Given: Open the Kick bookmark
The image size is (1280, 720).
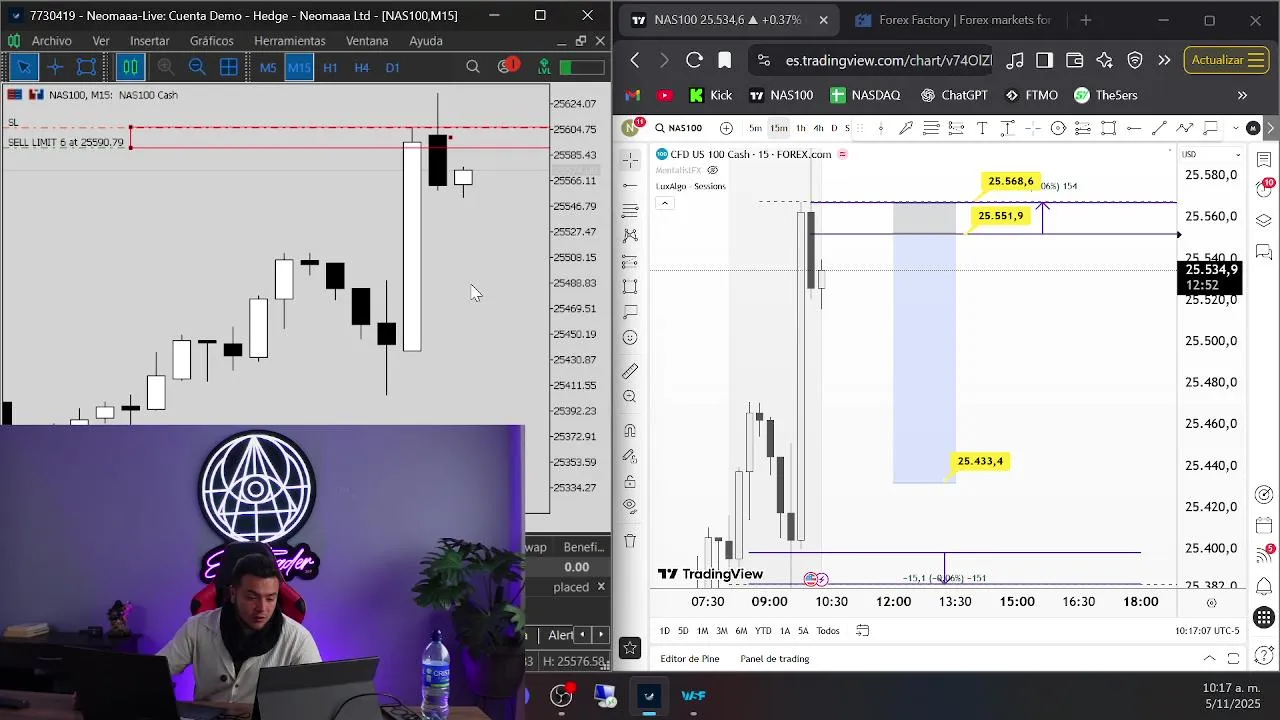Looking at the screenshot, I should (711, 95).
